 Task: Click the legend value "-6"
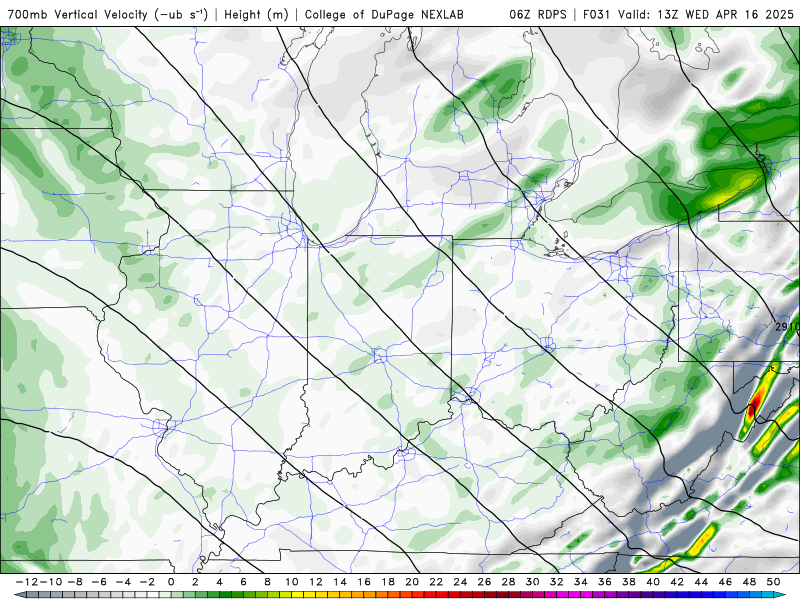coord(98,582)
